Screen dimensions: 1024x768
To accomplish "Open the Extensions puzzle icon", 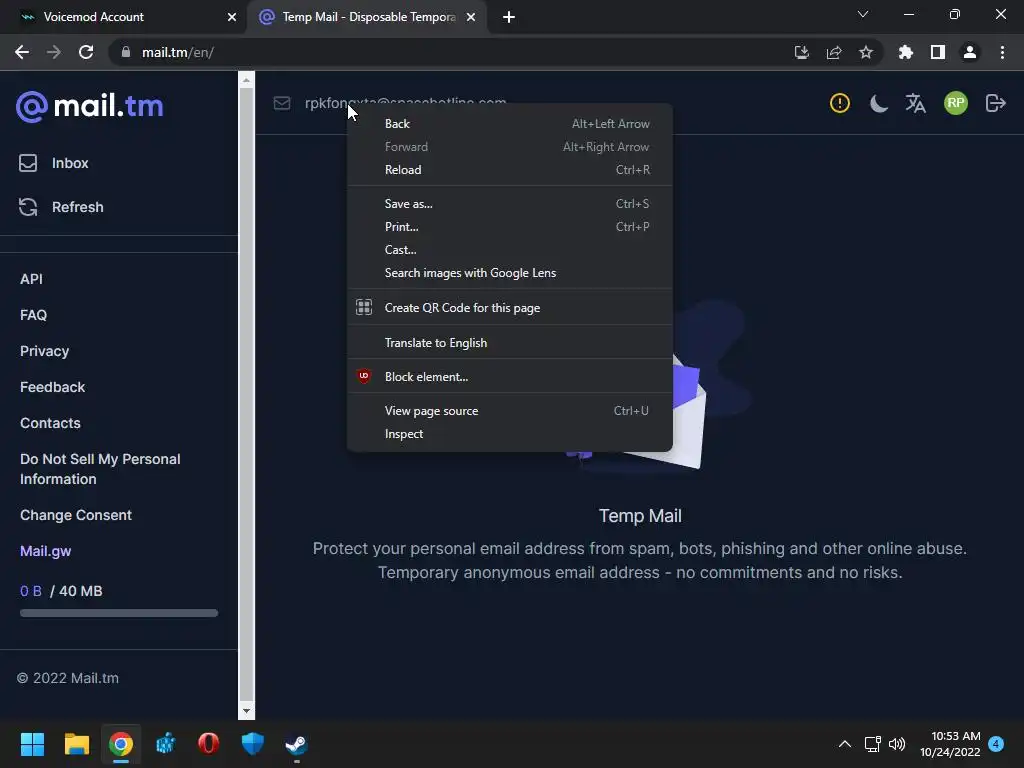I will tap(905, 52).
